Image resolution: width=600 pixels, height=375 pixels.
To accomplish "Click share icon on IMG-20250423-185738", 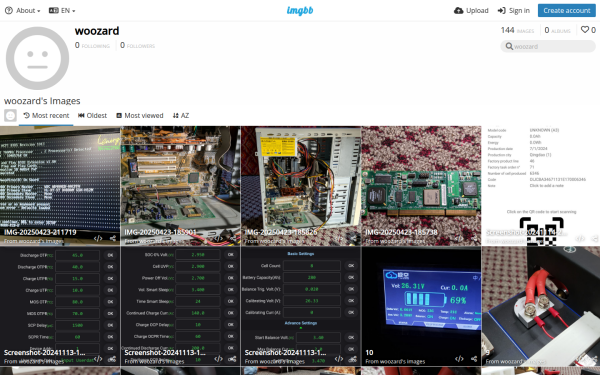I will click(474, 238).
